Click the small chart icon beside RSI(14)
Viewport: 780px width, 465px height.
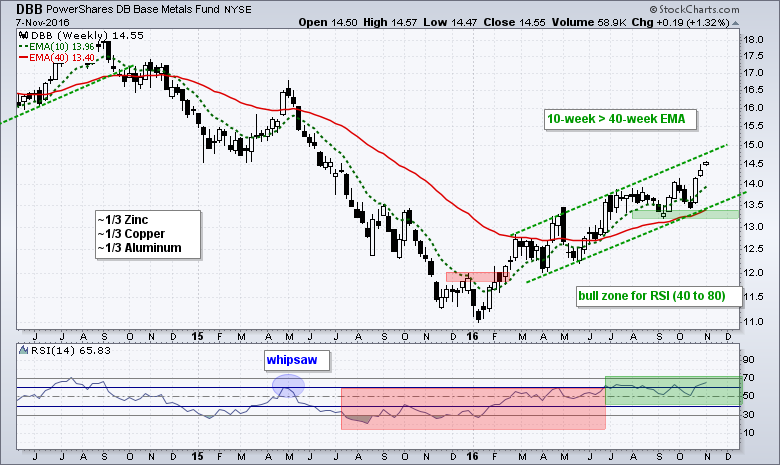[x=23, y=351]
